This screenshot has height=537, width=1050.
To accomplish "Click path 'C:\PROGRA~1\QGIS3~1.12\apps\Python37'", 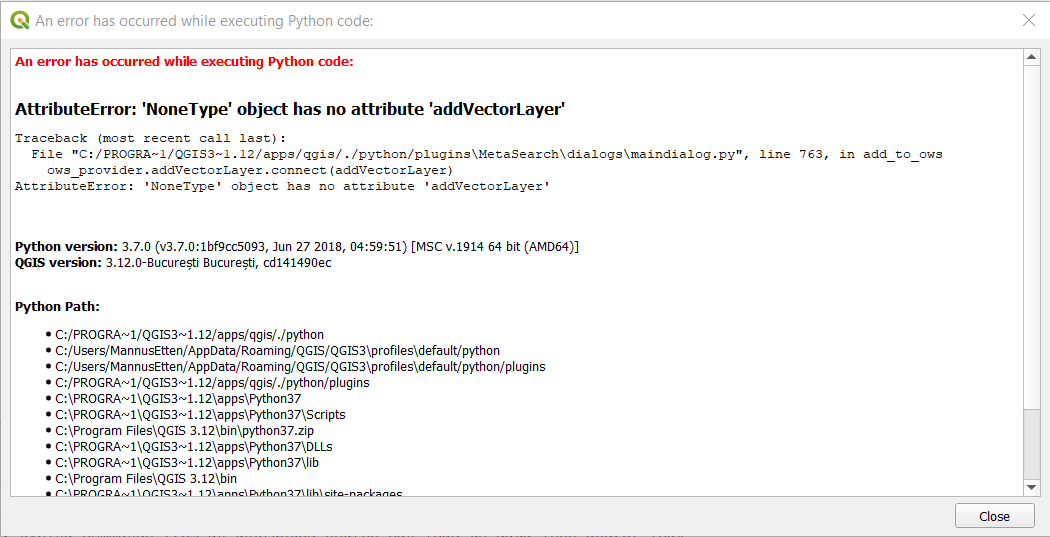I will click(x=178, y=399).
